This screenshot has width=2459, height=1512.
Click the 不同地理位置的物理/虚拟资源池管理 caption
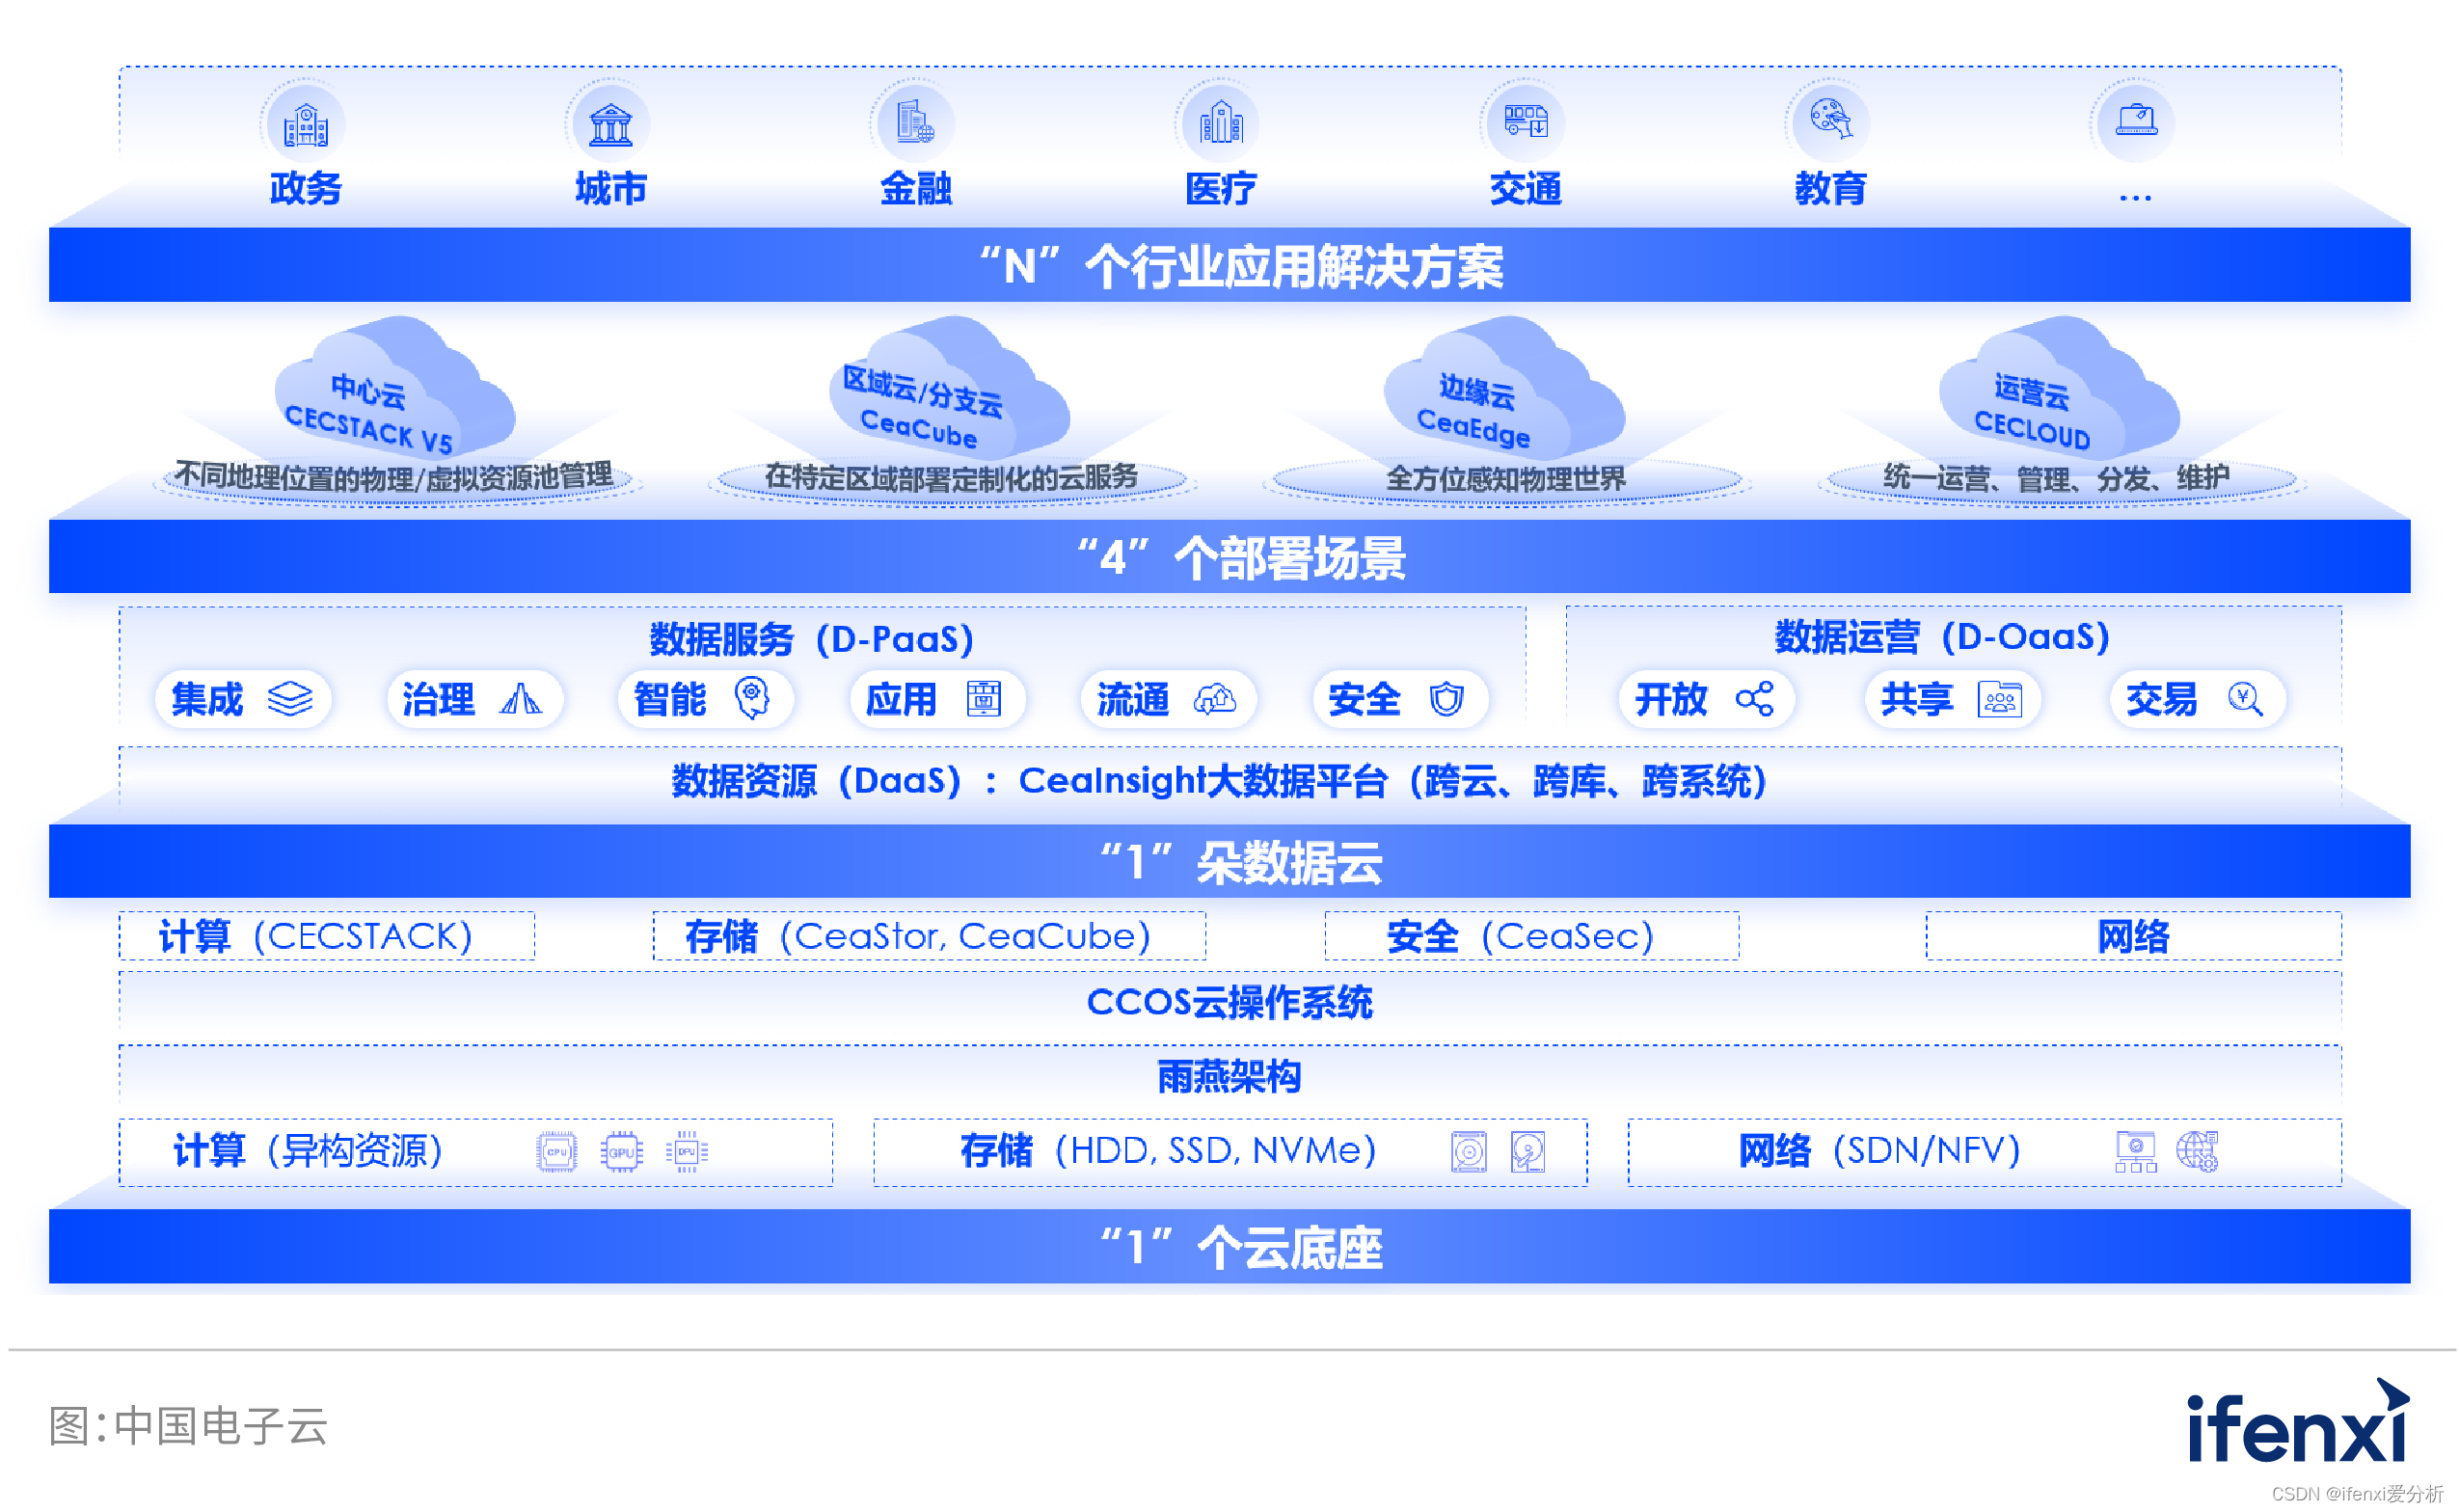(393, 477)
